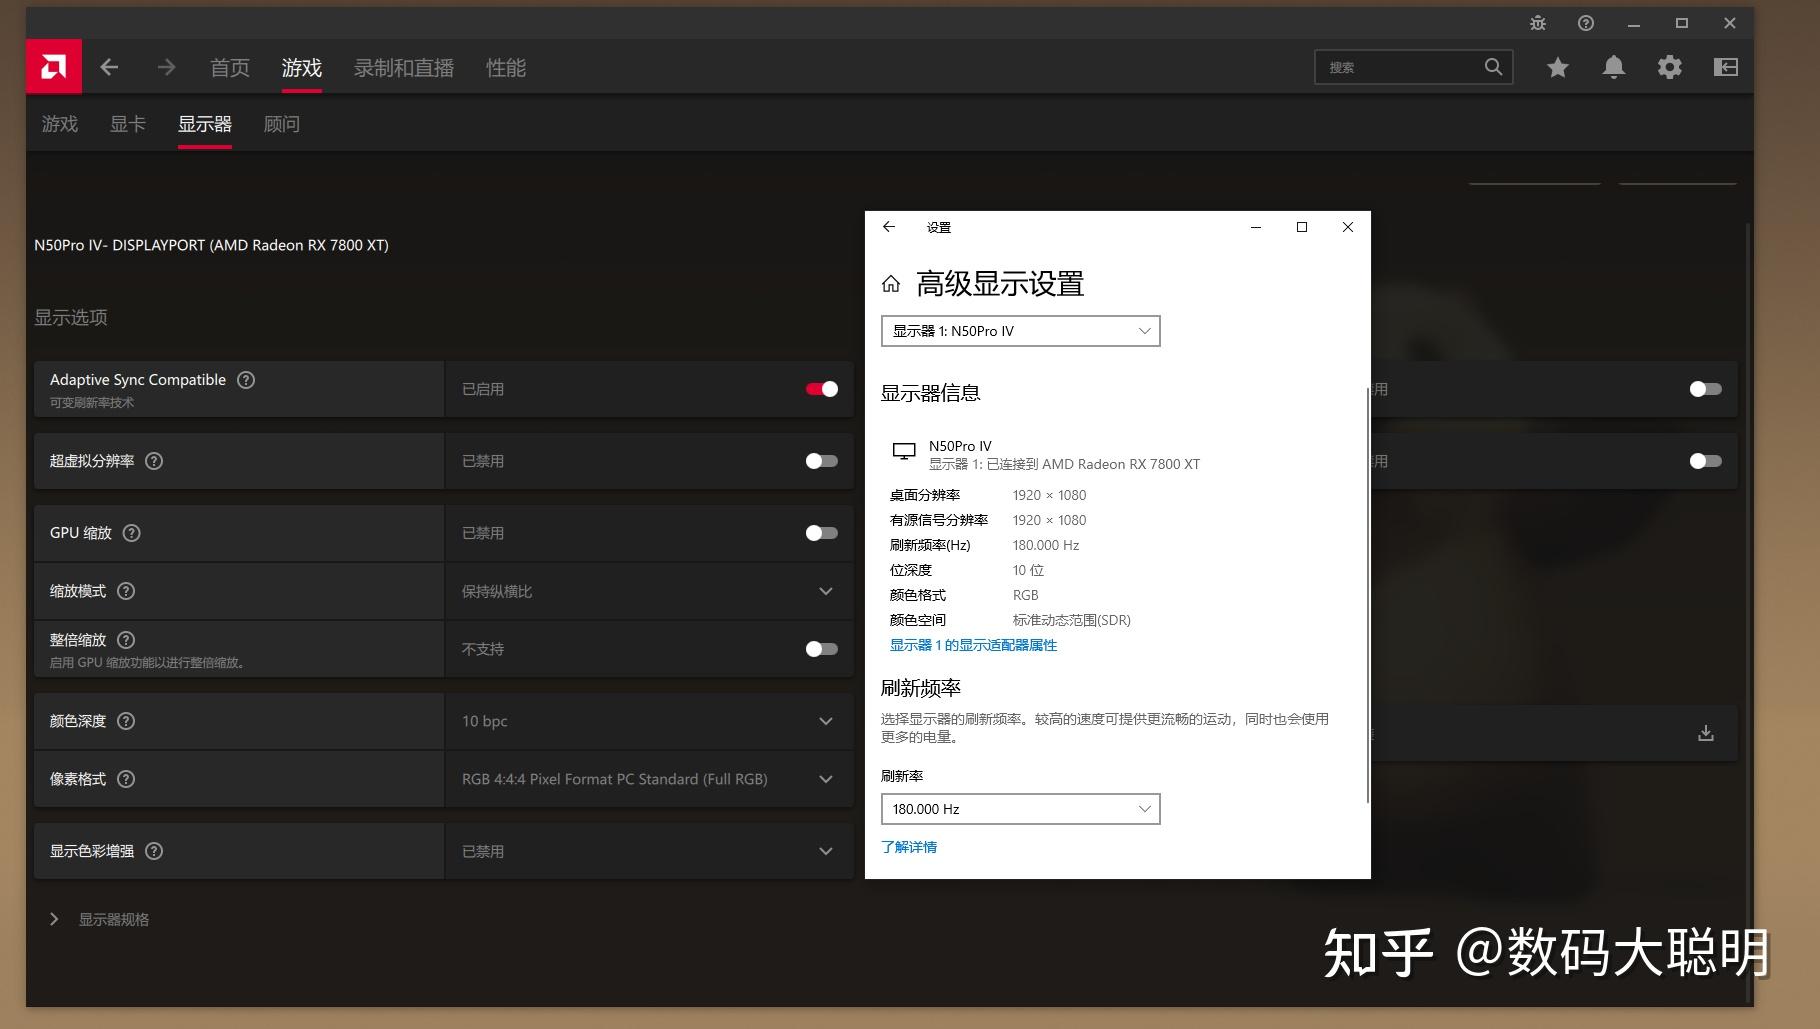Open 显示器 1 的显示适配器属性 link

point(973,645)
